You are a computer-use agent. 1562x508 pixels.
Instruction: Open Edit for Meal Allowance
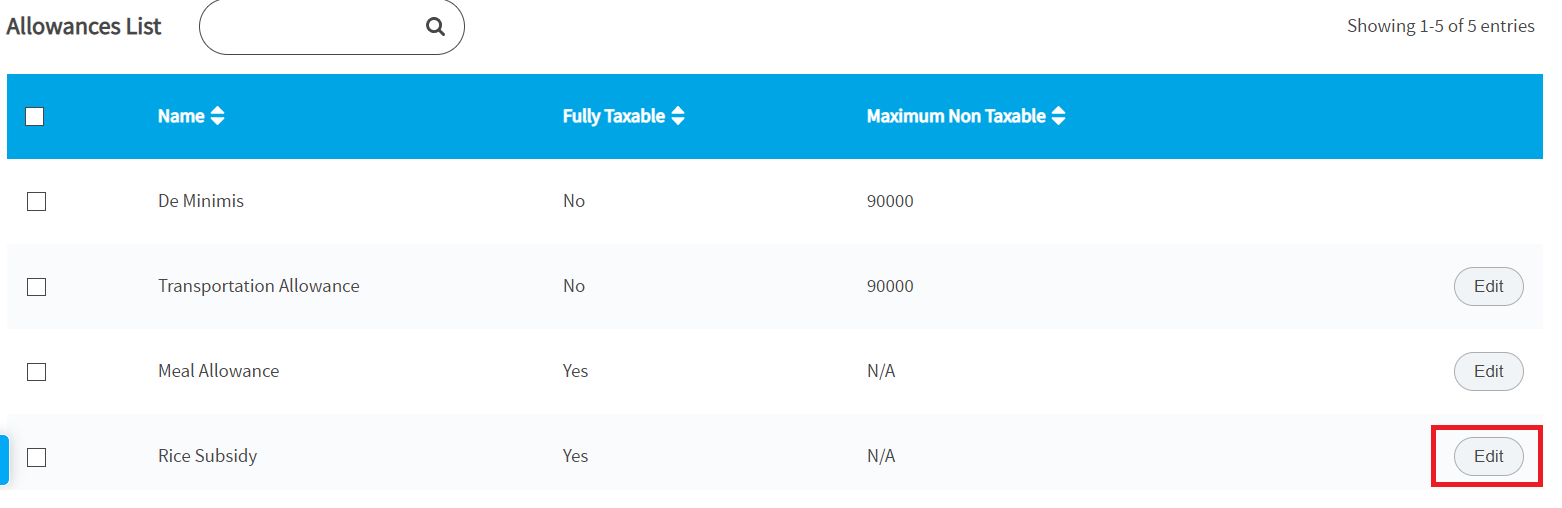1488,371
